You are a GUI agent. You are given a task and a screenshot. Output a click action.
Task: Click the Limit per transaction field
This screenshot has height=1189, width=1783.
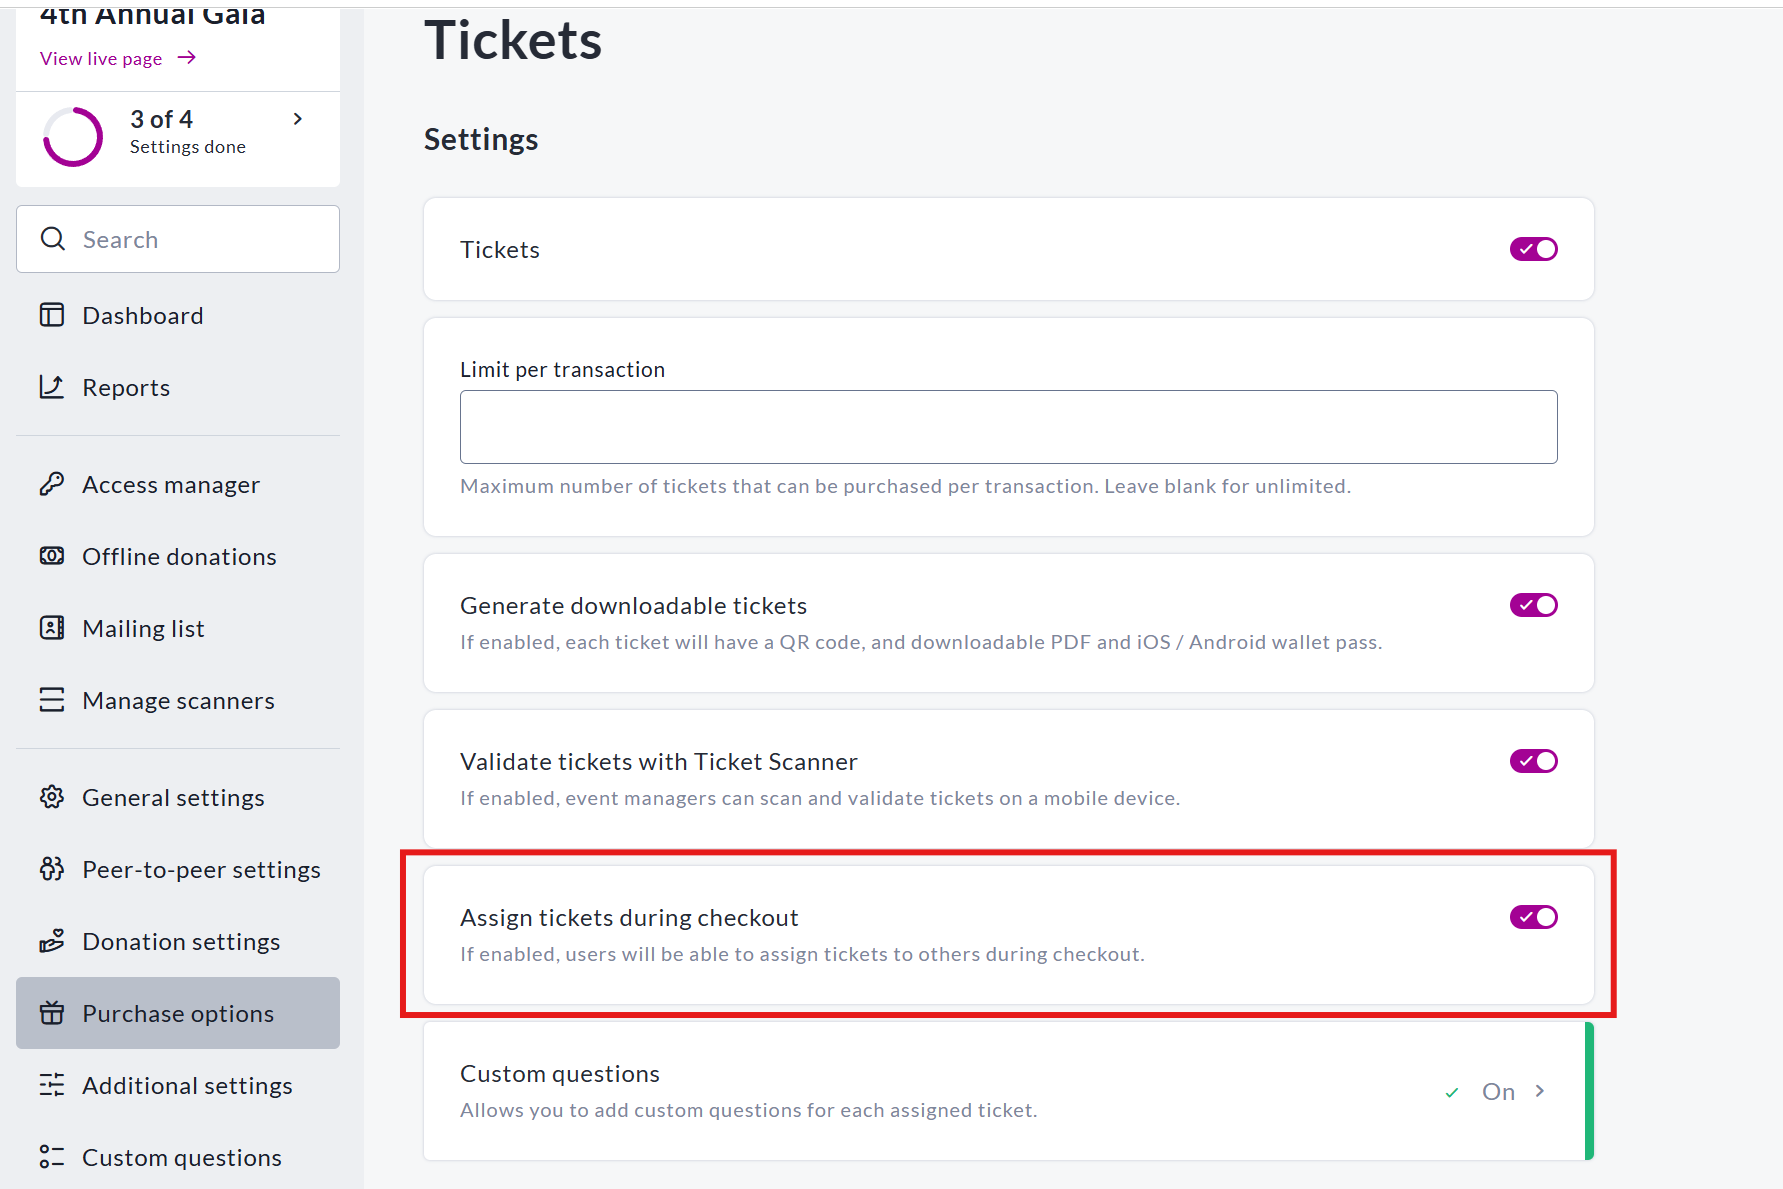tap(1008, 427)
